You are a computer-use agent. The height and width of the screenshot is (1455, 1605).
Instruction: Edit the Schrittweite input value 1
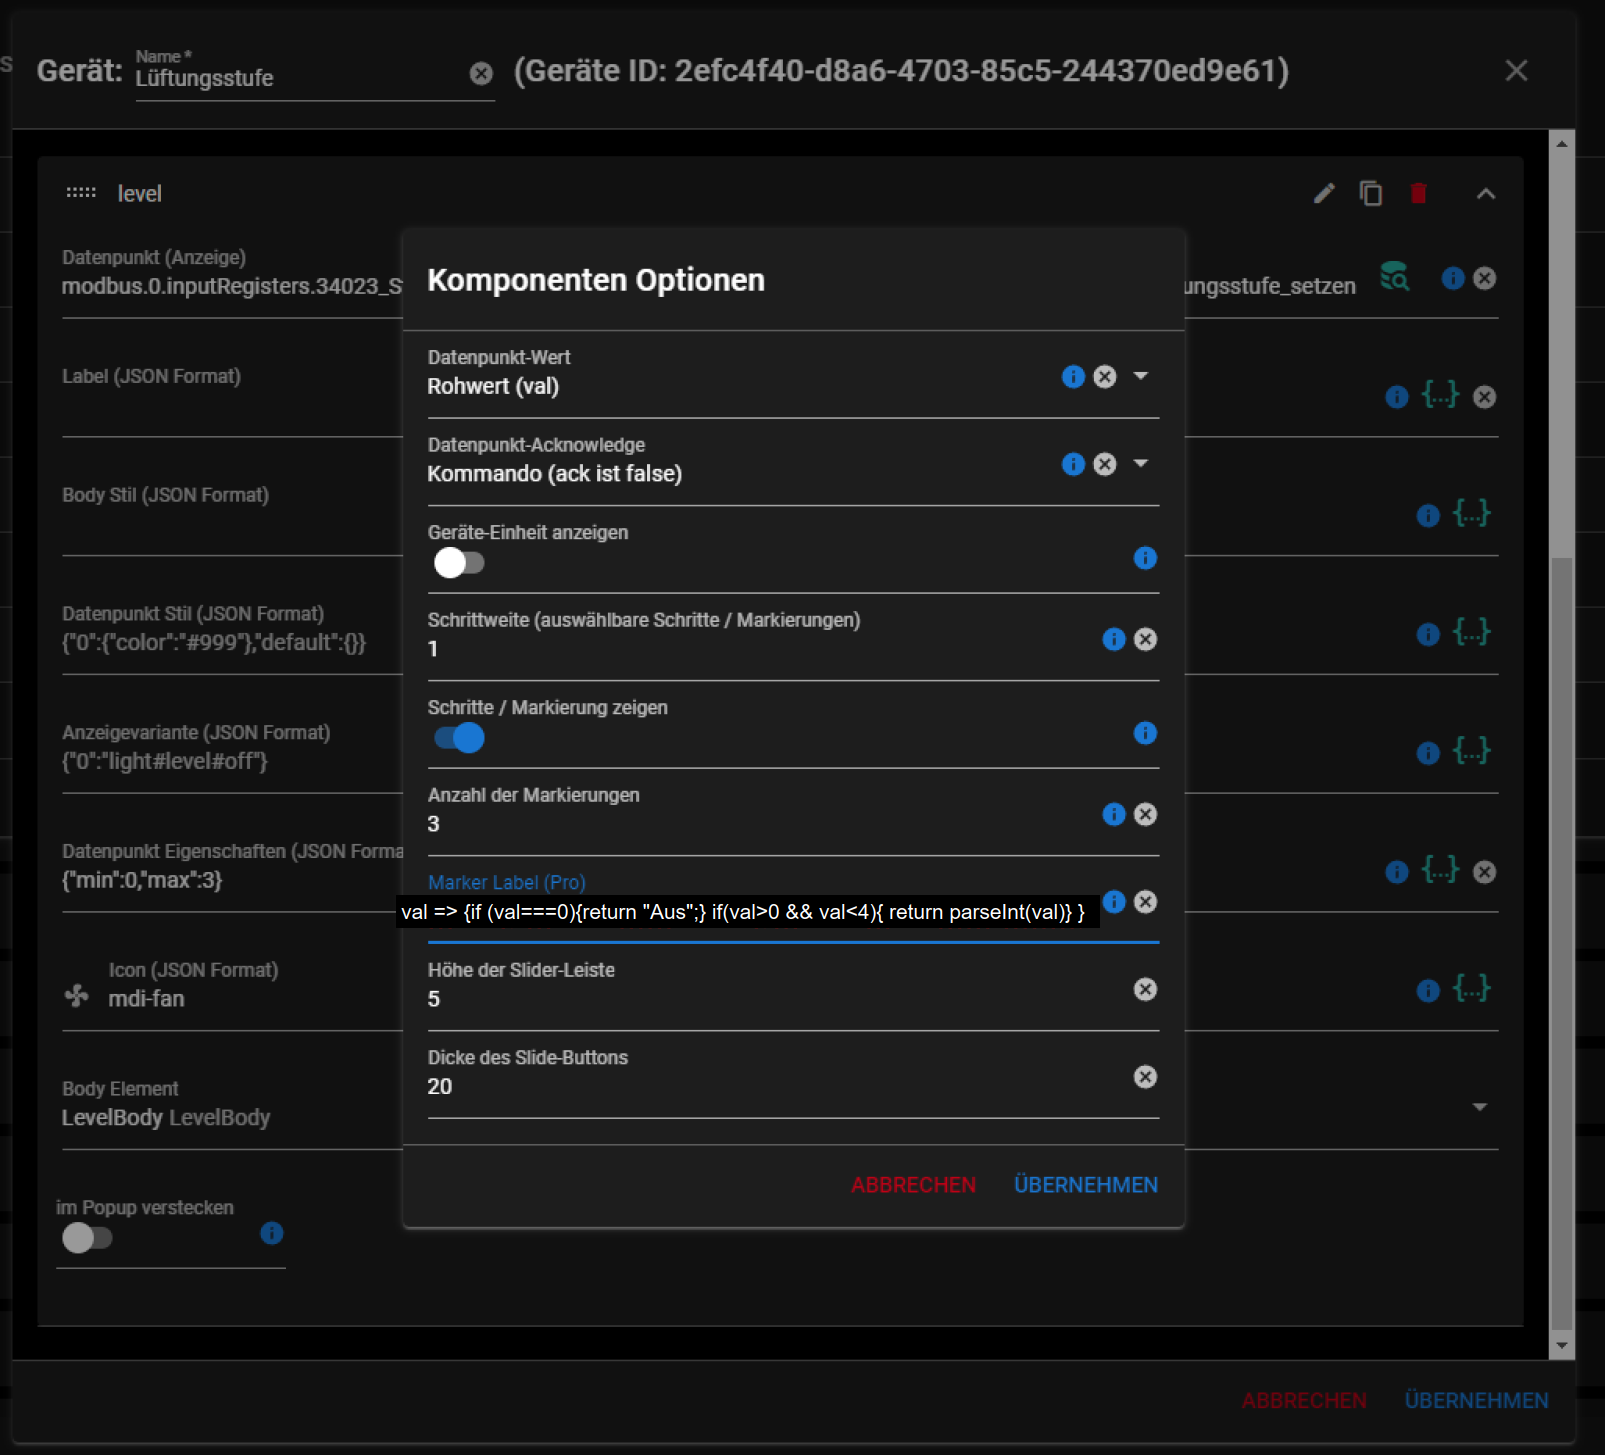click(x=760, y=649)
